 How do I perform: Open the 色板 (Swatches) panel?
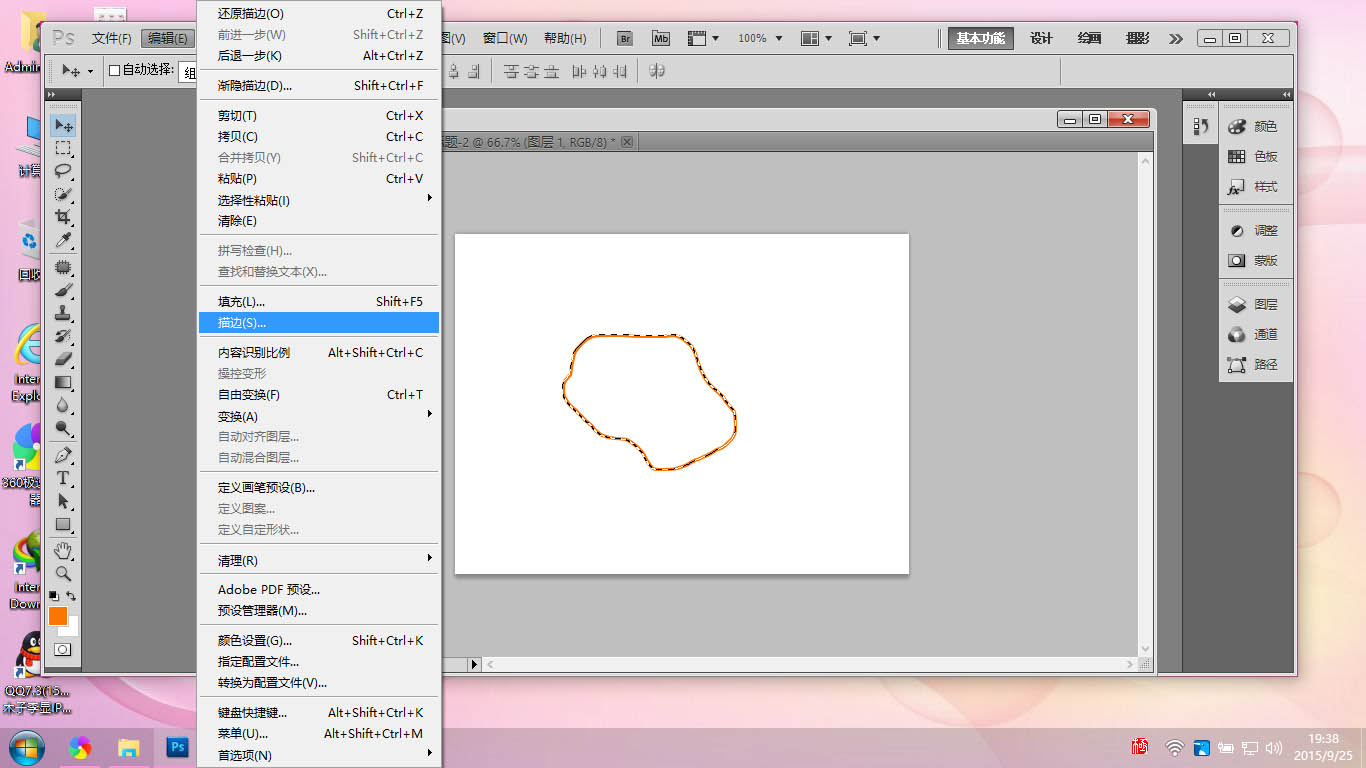pyautogui.click(x=1255, y=157)
